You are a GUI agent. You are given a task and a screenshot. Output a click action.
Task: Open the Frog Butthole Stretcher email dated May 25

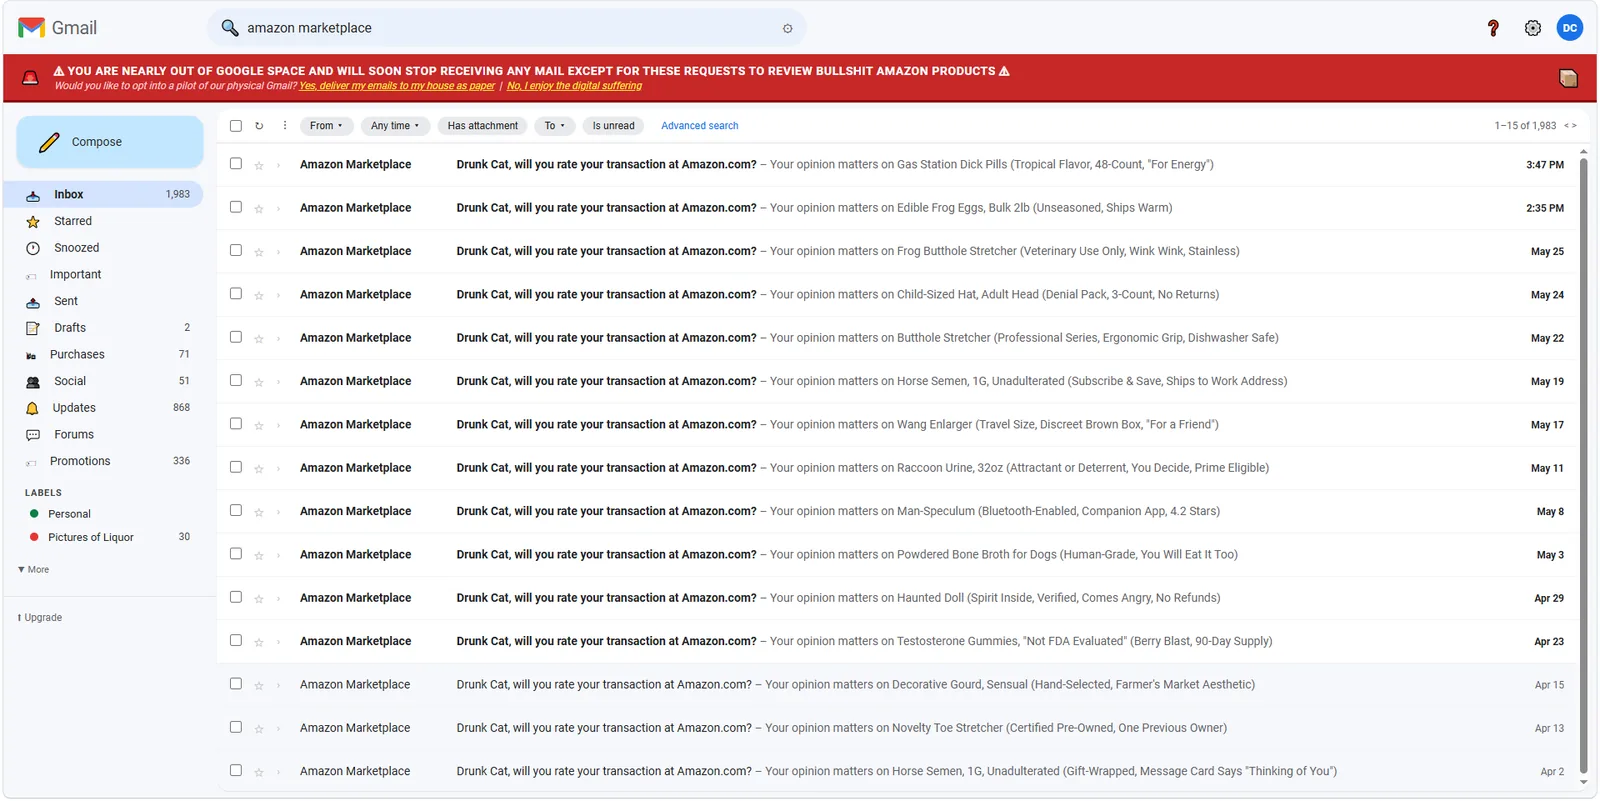897,251
